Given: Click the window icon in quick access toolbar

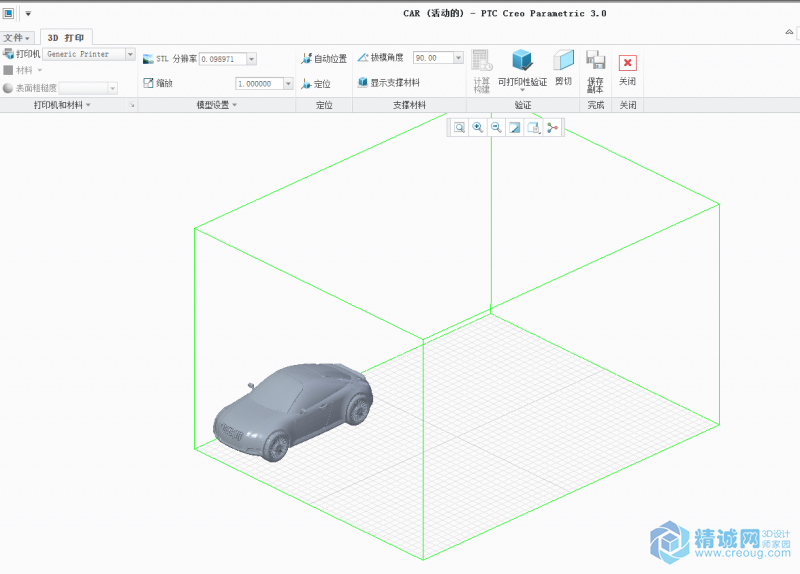Looking at the screenshot, I should [8, 14].
